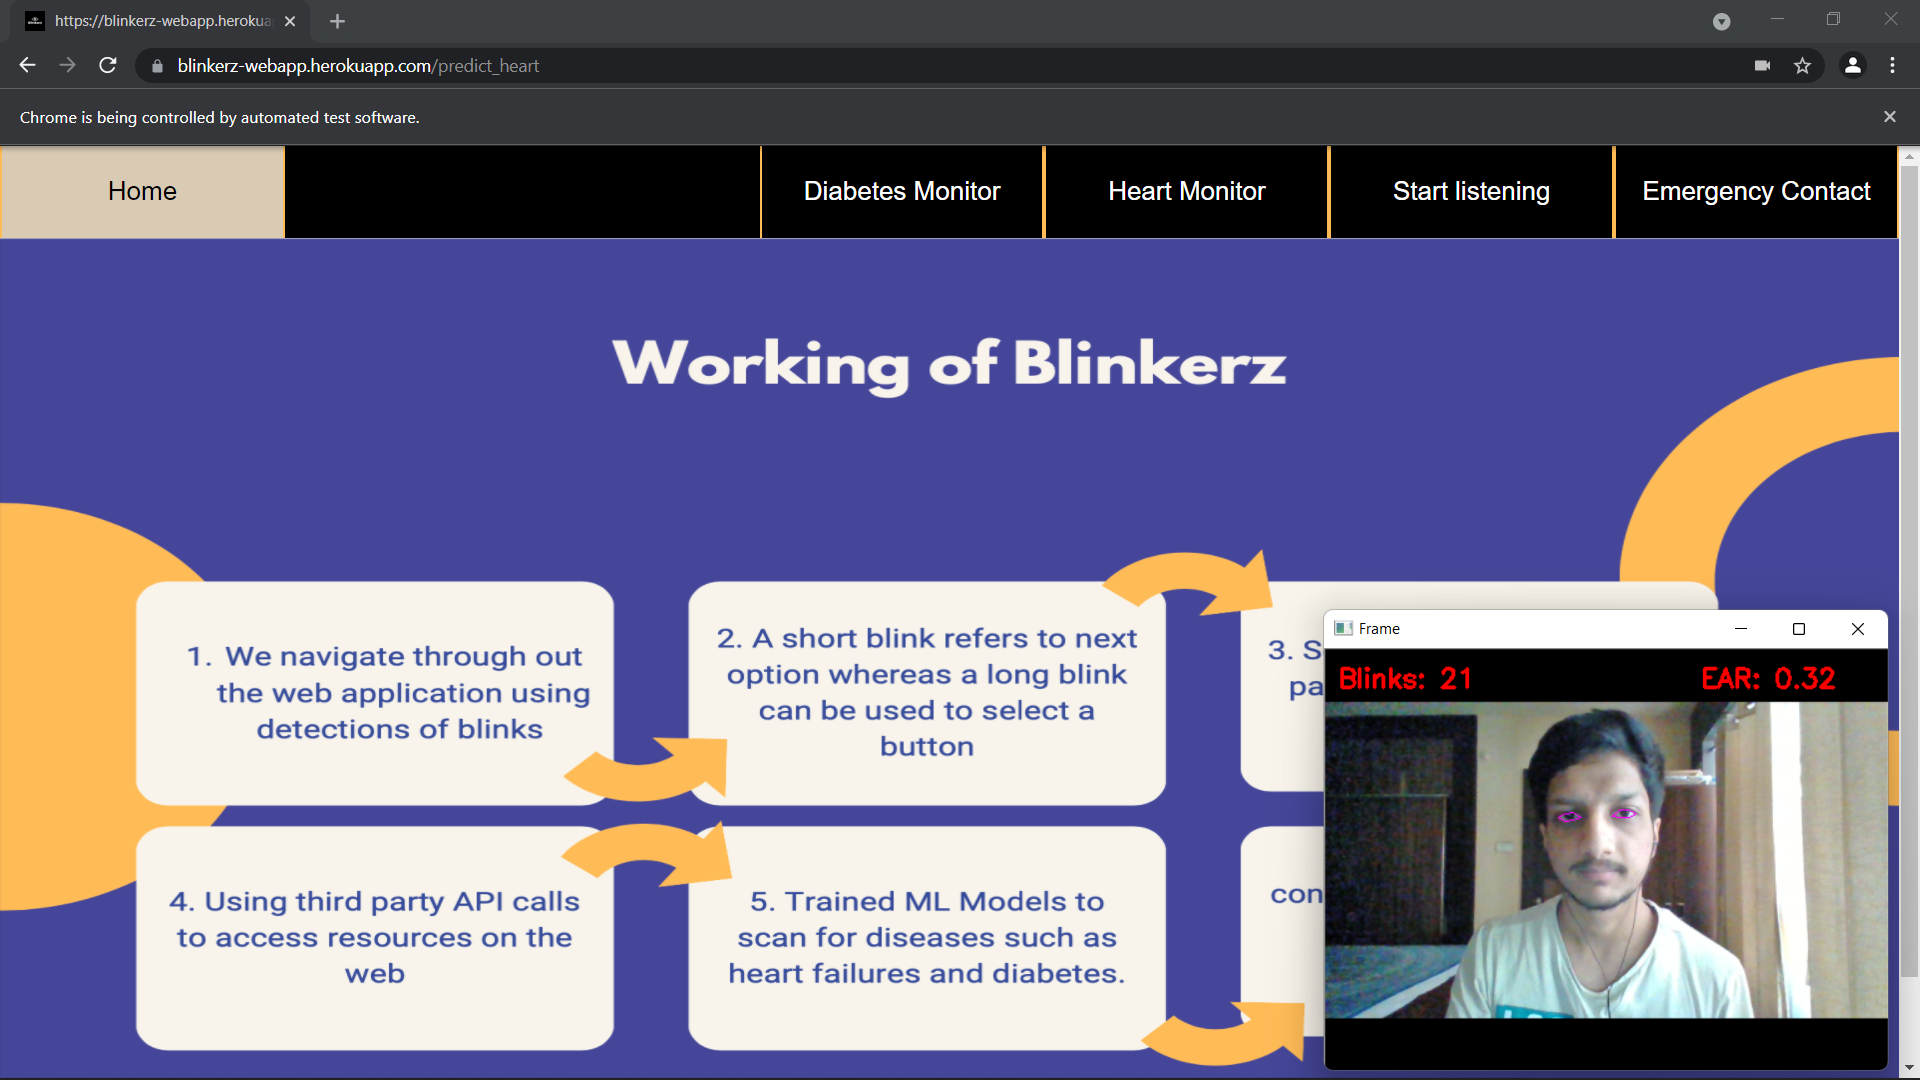This screenshot has height=1080, width=1920.
Task: Open the Emergency Contact page
Action: pyautogui.click(x=1755, y=191)
